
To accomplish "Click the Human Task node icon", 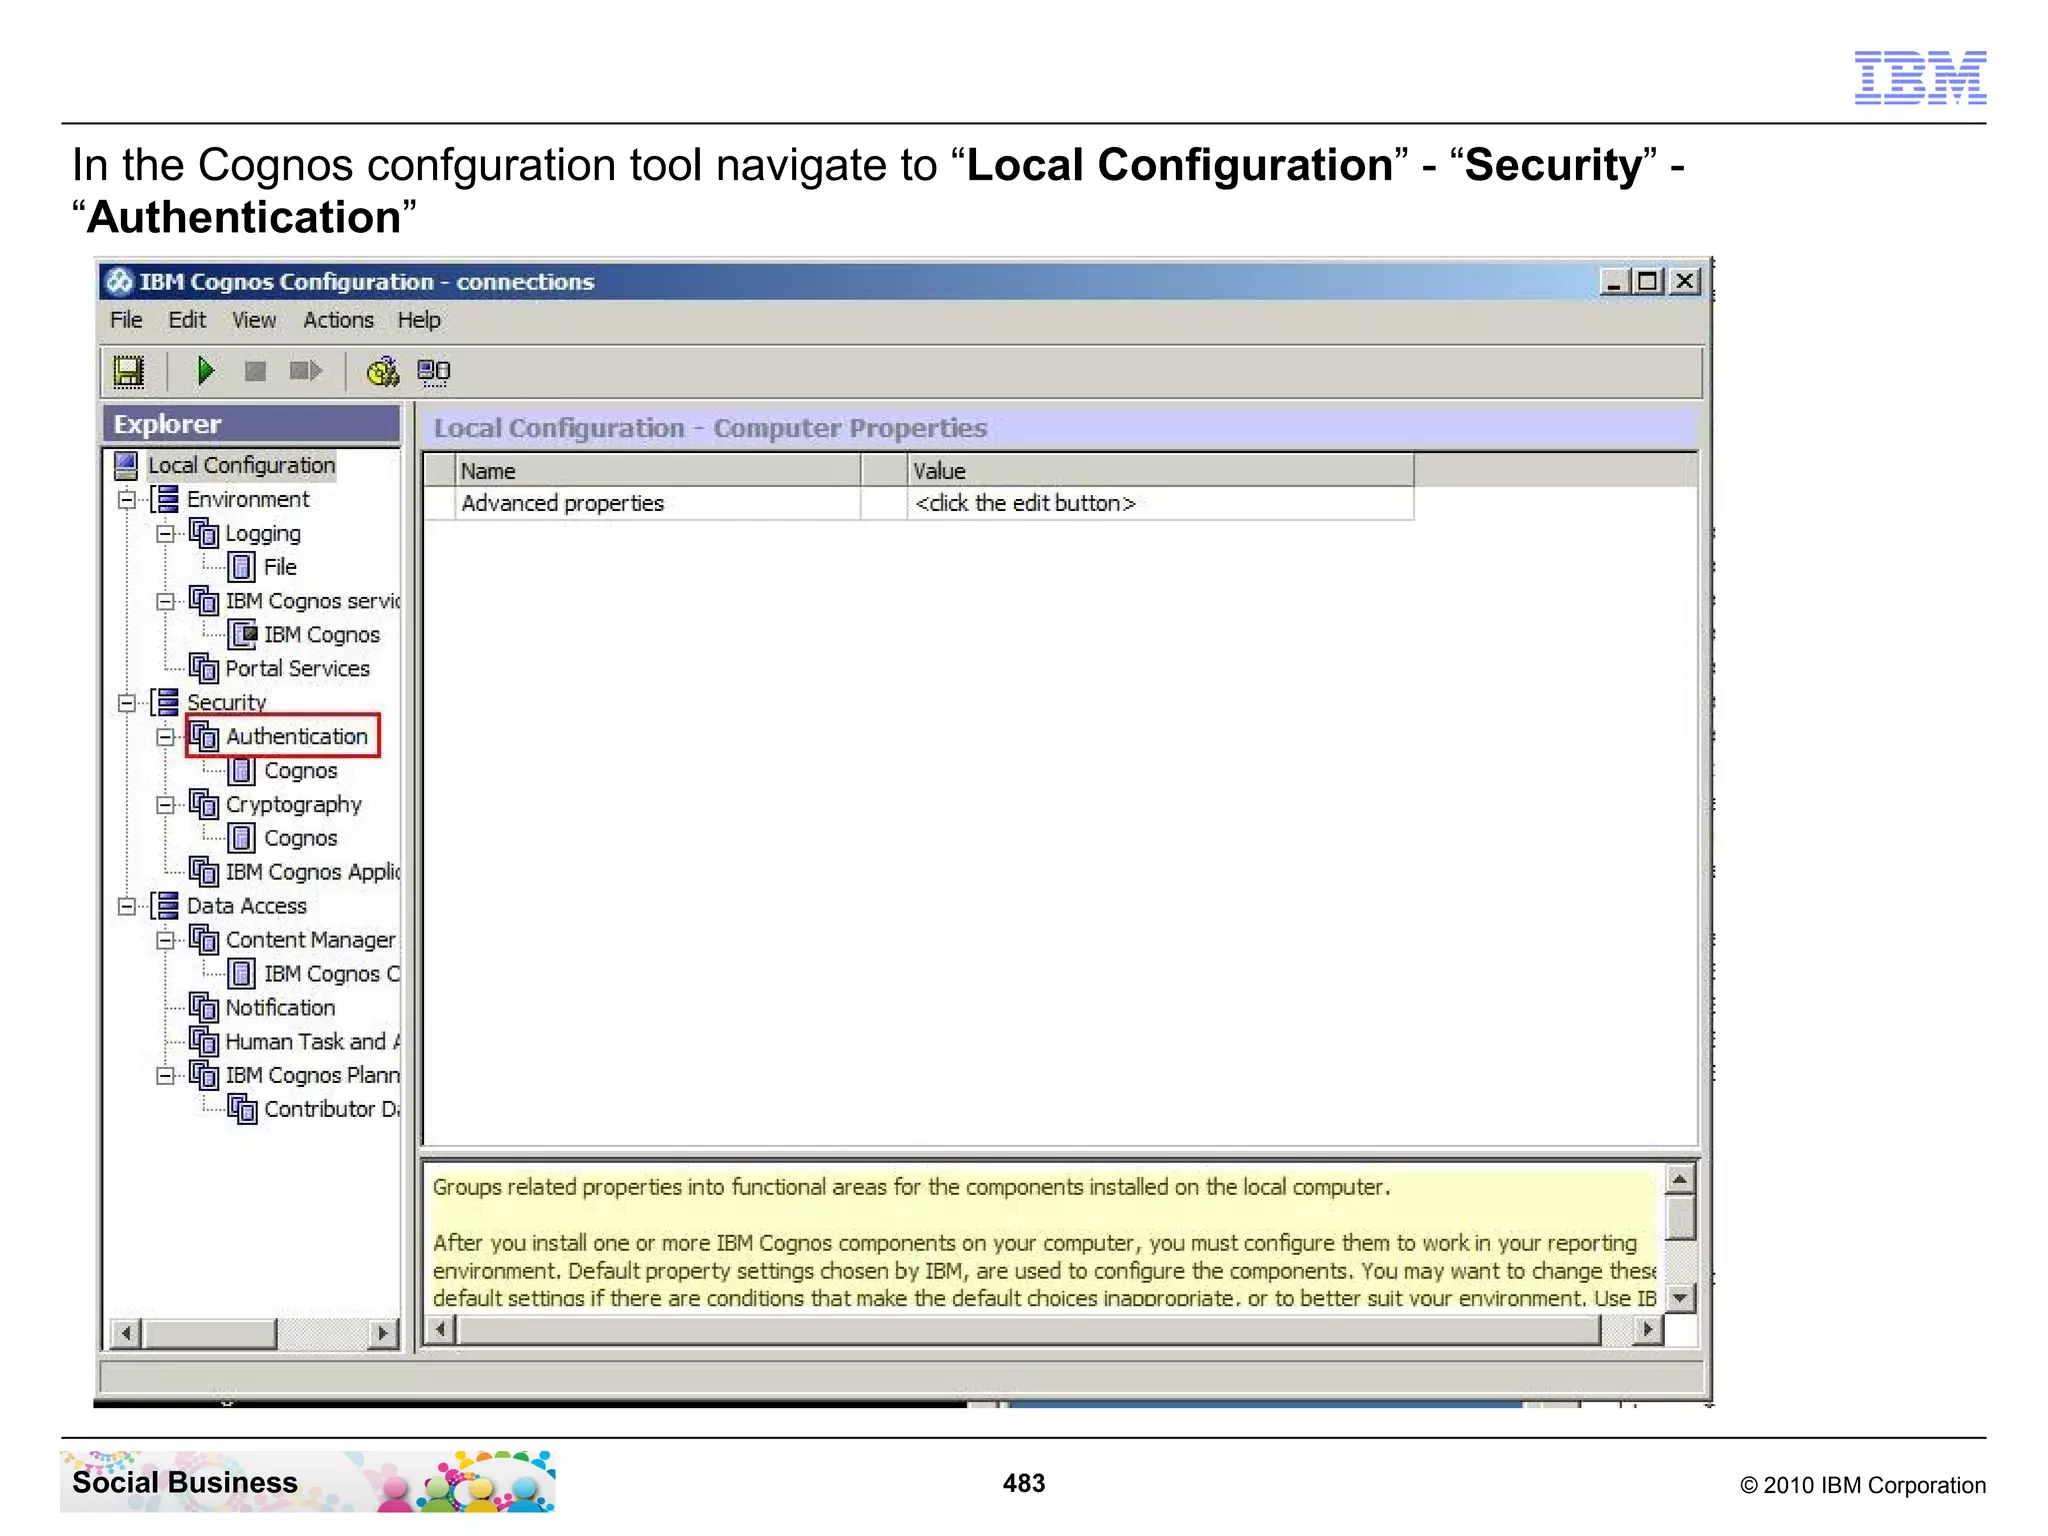I will 204,1041.
